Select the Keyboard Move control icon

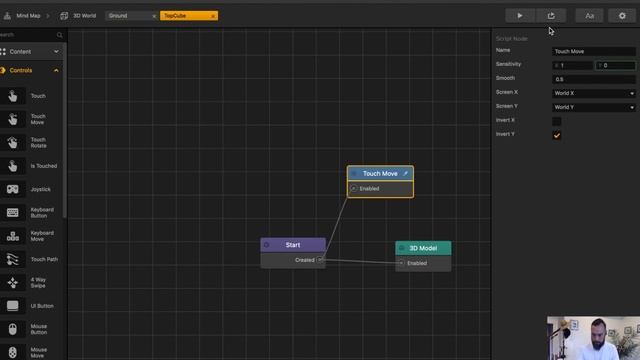pos(13,236)
